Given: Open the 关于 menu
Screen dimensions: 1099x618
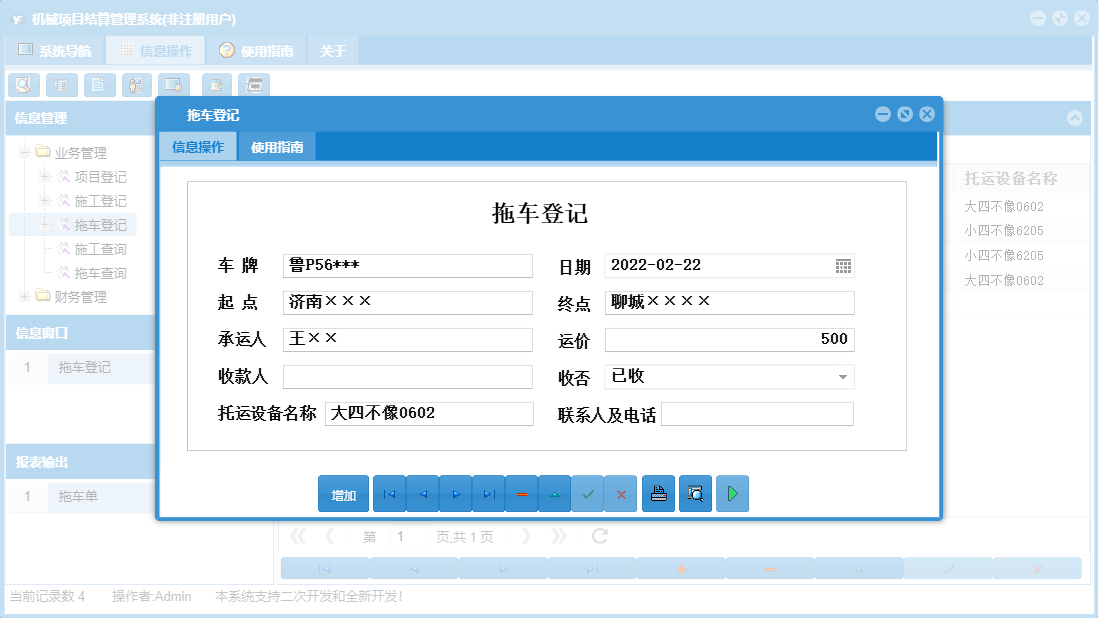Looking at the screenshot, I should pyautogui.click(x=332, y=49).
